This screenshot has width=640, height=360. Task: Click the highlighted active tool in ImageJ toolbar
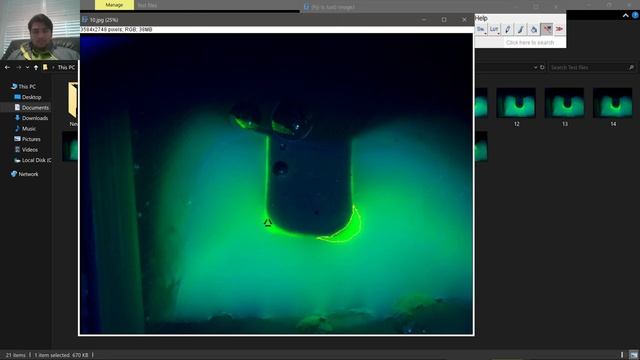coord(547,29)
